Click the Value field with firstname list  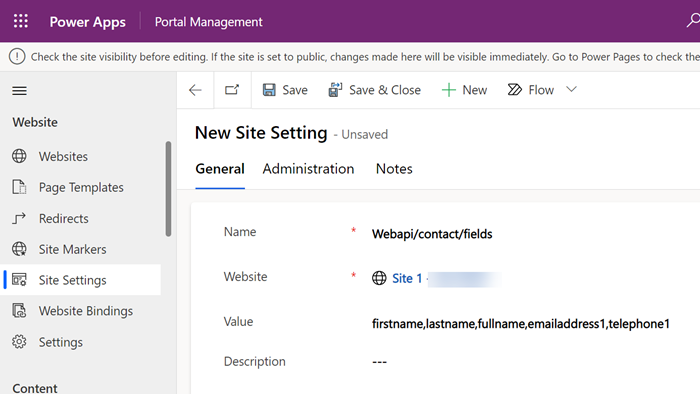(521, 323)
